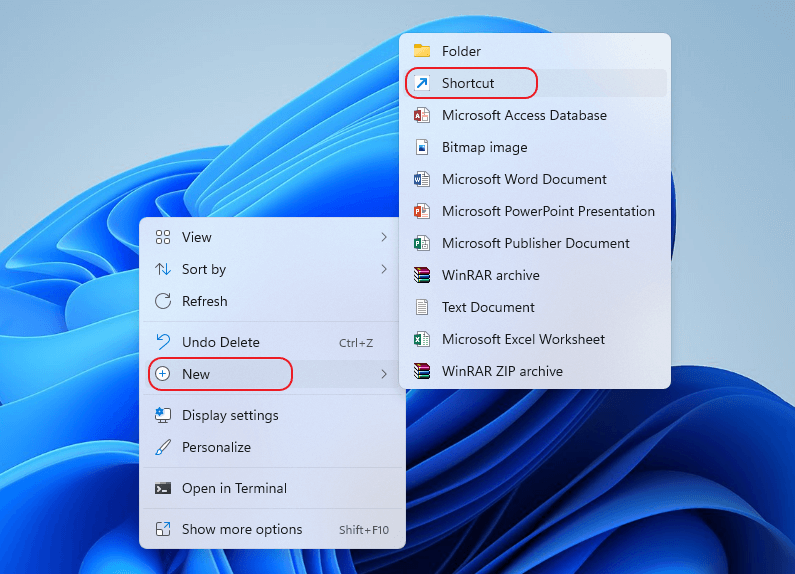Select Refresh from the context menu
This screenshot has width=795, height=574.
click(272, 301)
